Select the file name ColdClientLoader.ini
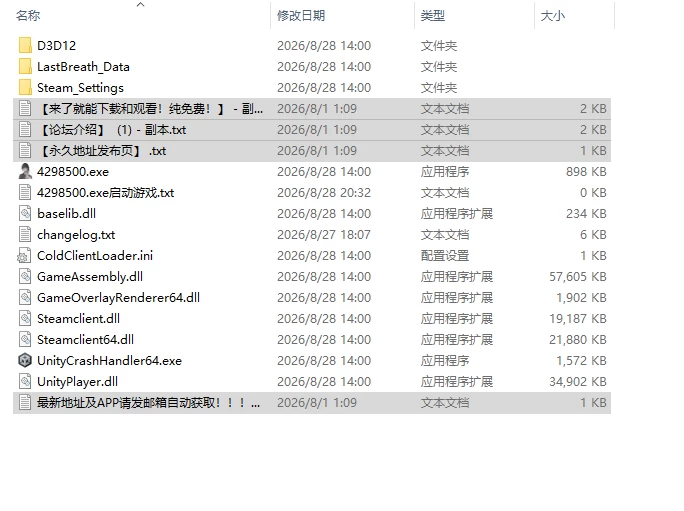This screenshot has height=511, width=684. point(95,255)
